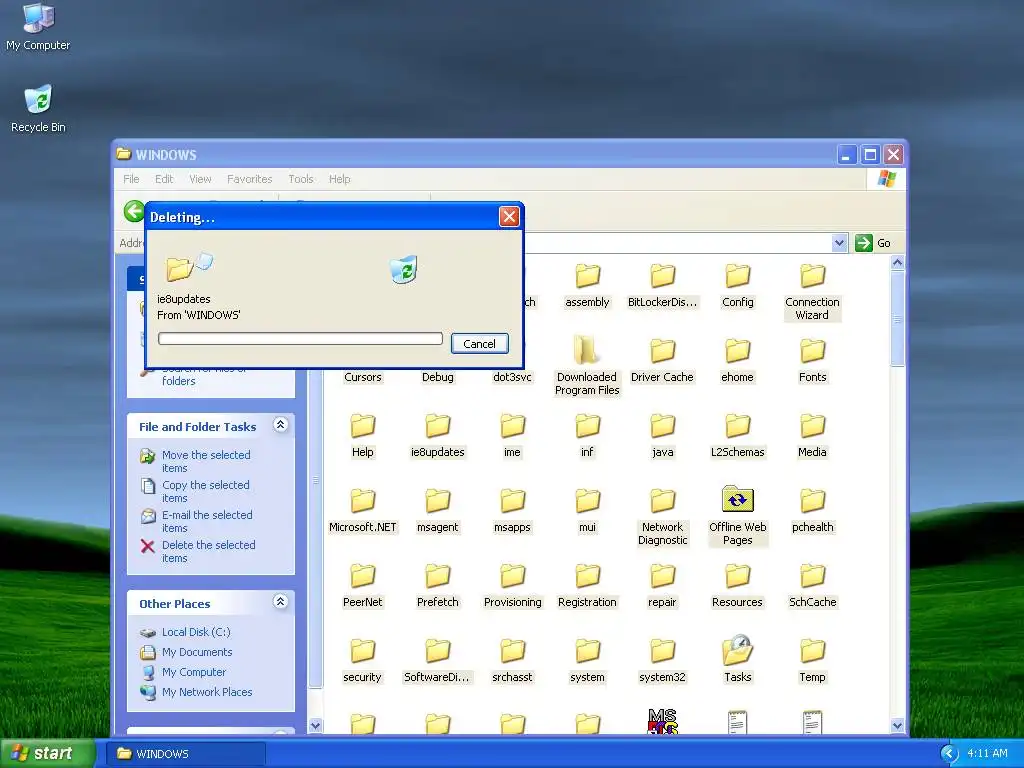
Task: Select the pchealth folder
Action: pyautogui.click(x=812, y=511)
